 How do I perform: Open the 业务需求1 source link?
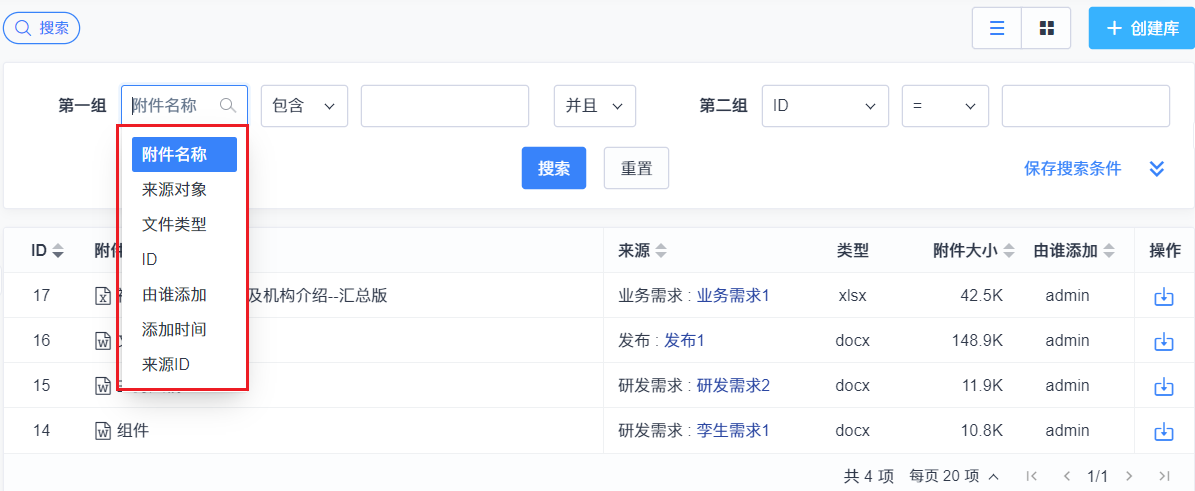[x=733, y=296]
